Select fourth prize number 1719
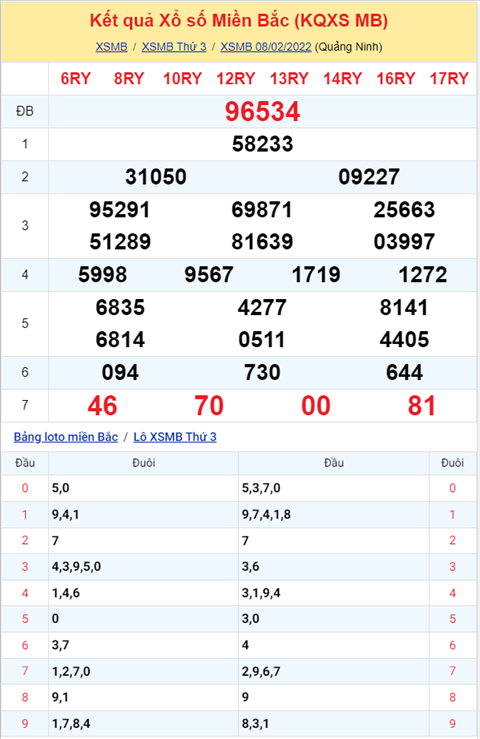Viewport: 480px width, 739px height. tap(316, 275)
